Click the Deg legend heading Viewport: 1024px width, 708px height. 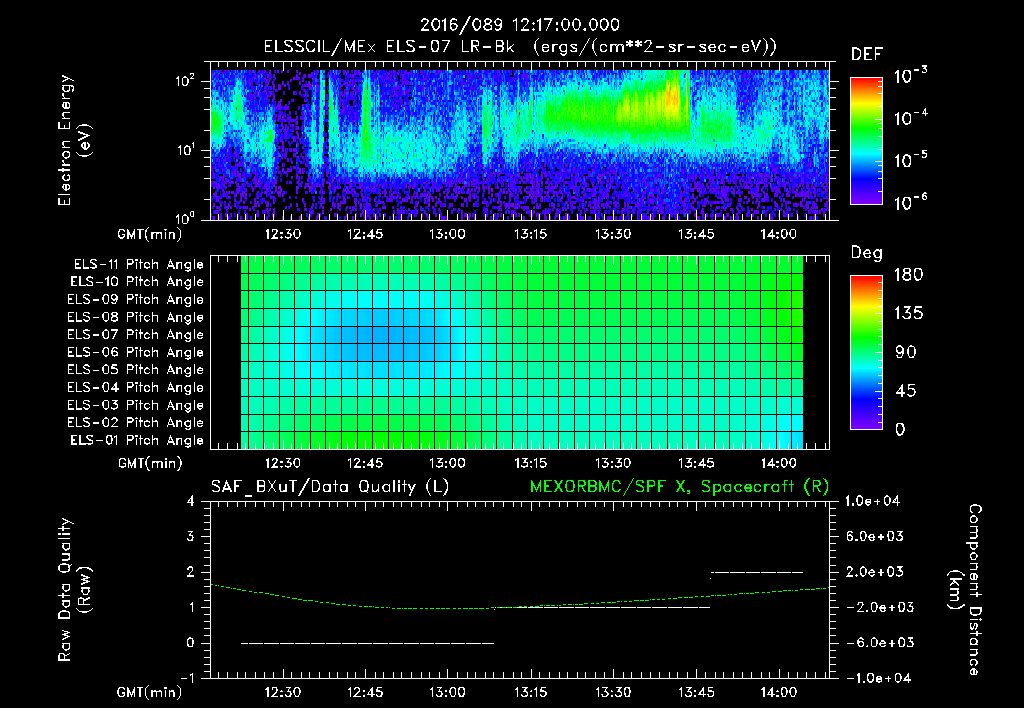pos(867,253)
